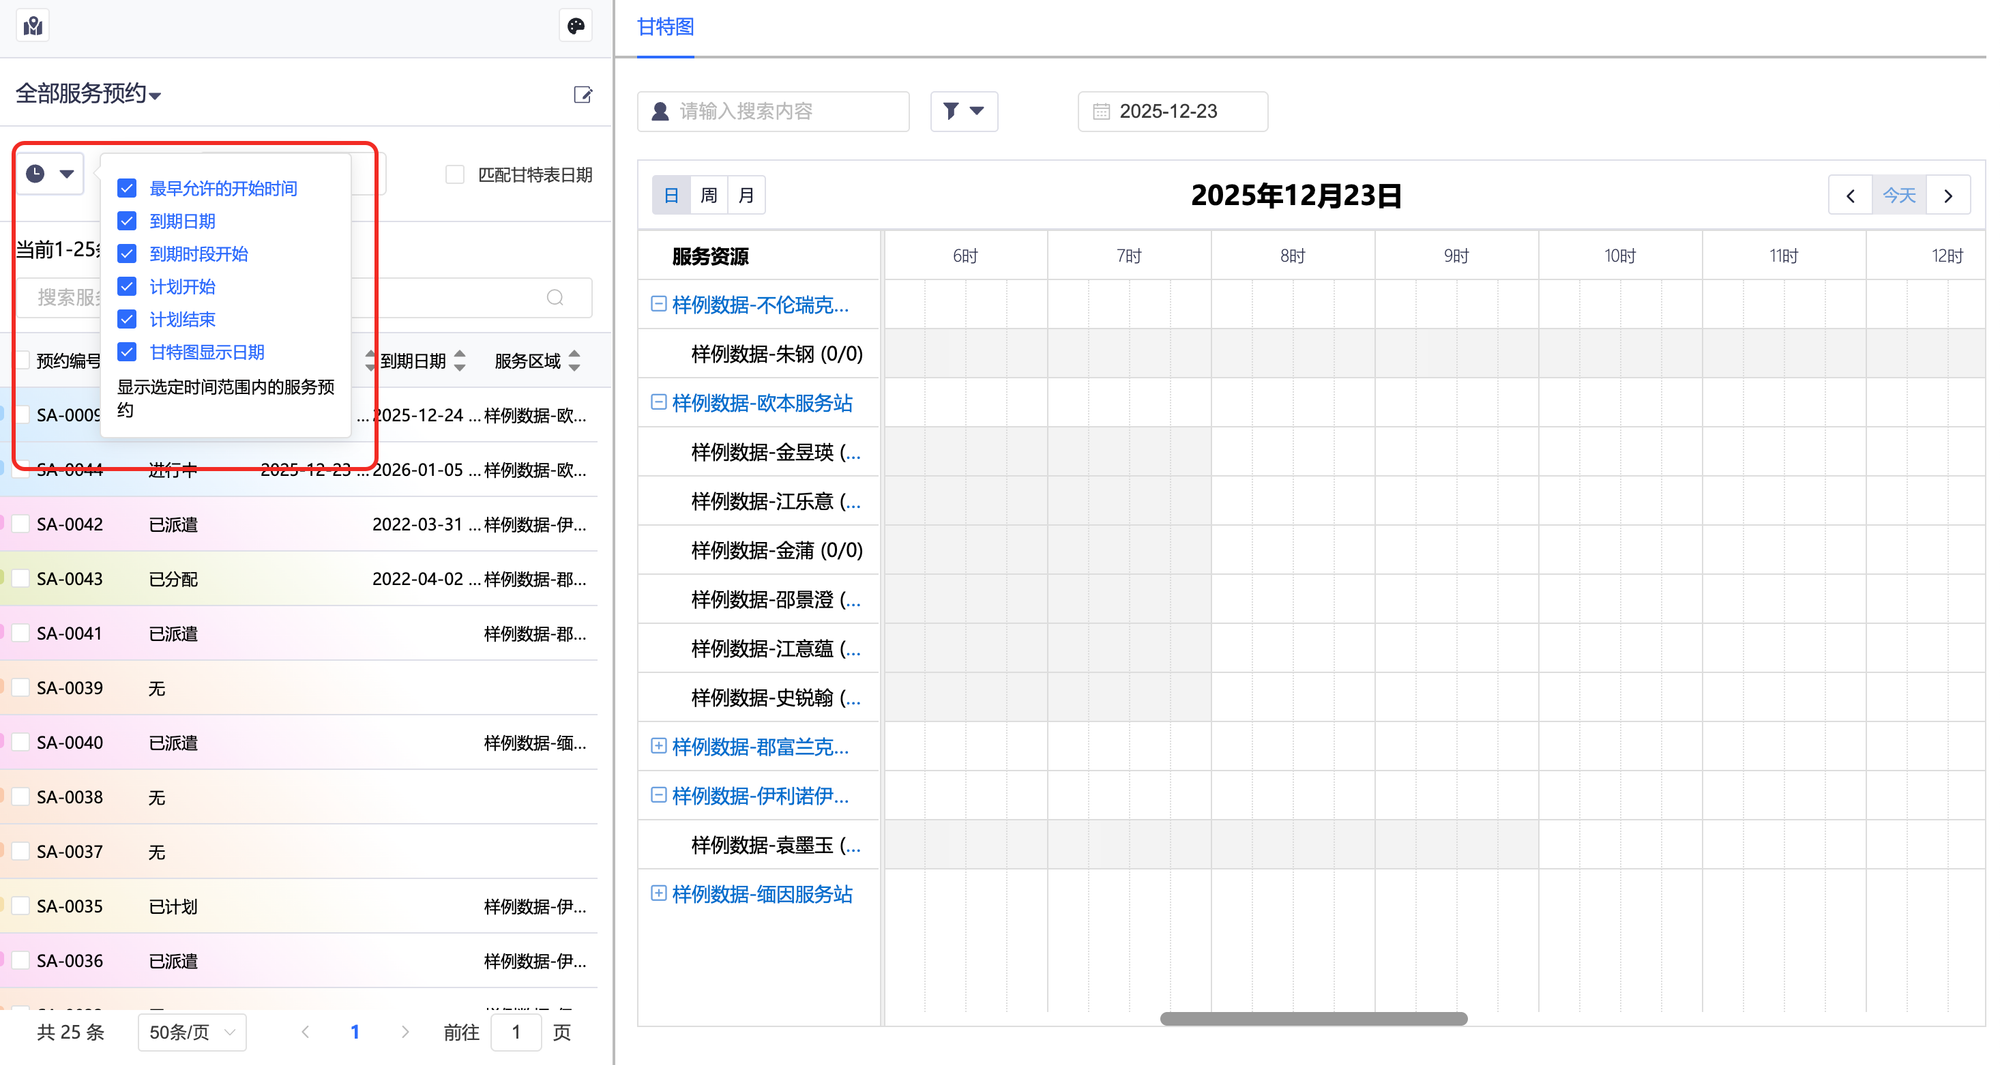2000x1065 pixels.
Task: Open the color palette theme icon
Action: coord(576,26)
